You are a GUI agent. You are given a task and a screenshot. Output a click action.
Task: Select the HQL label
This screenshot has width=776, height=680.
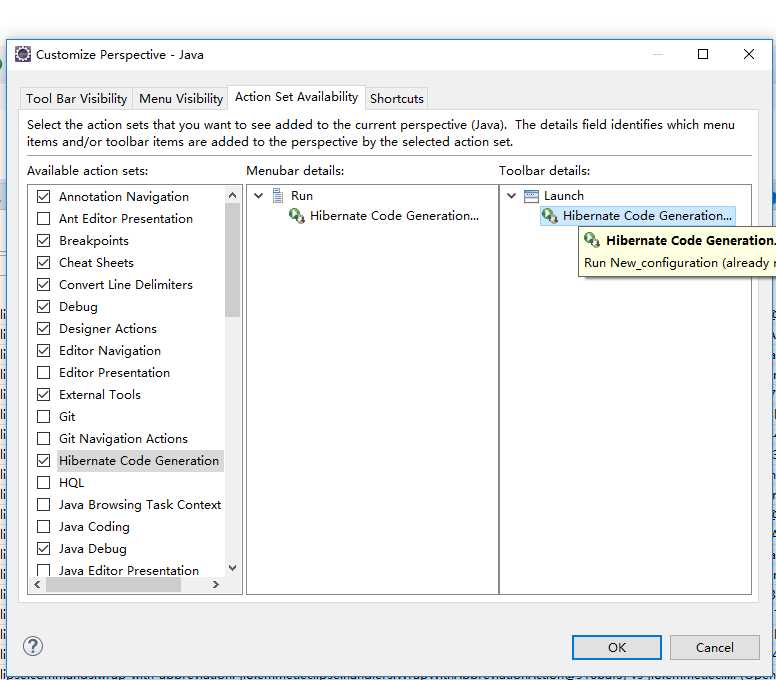pos(71,483)
